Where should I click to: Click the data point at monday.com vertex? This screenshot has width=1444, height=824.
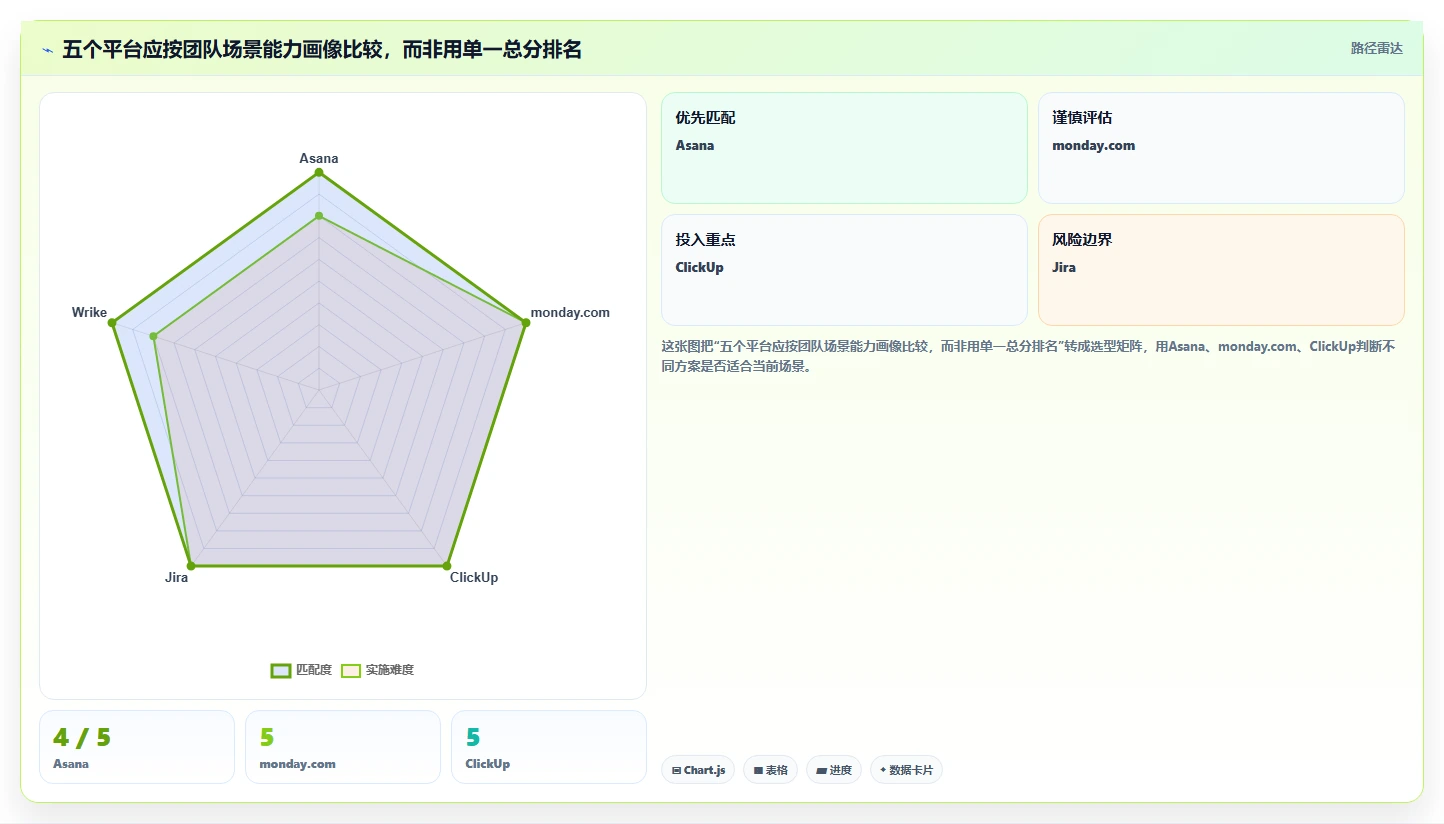point(525,322)
